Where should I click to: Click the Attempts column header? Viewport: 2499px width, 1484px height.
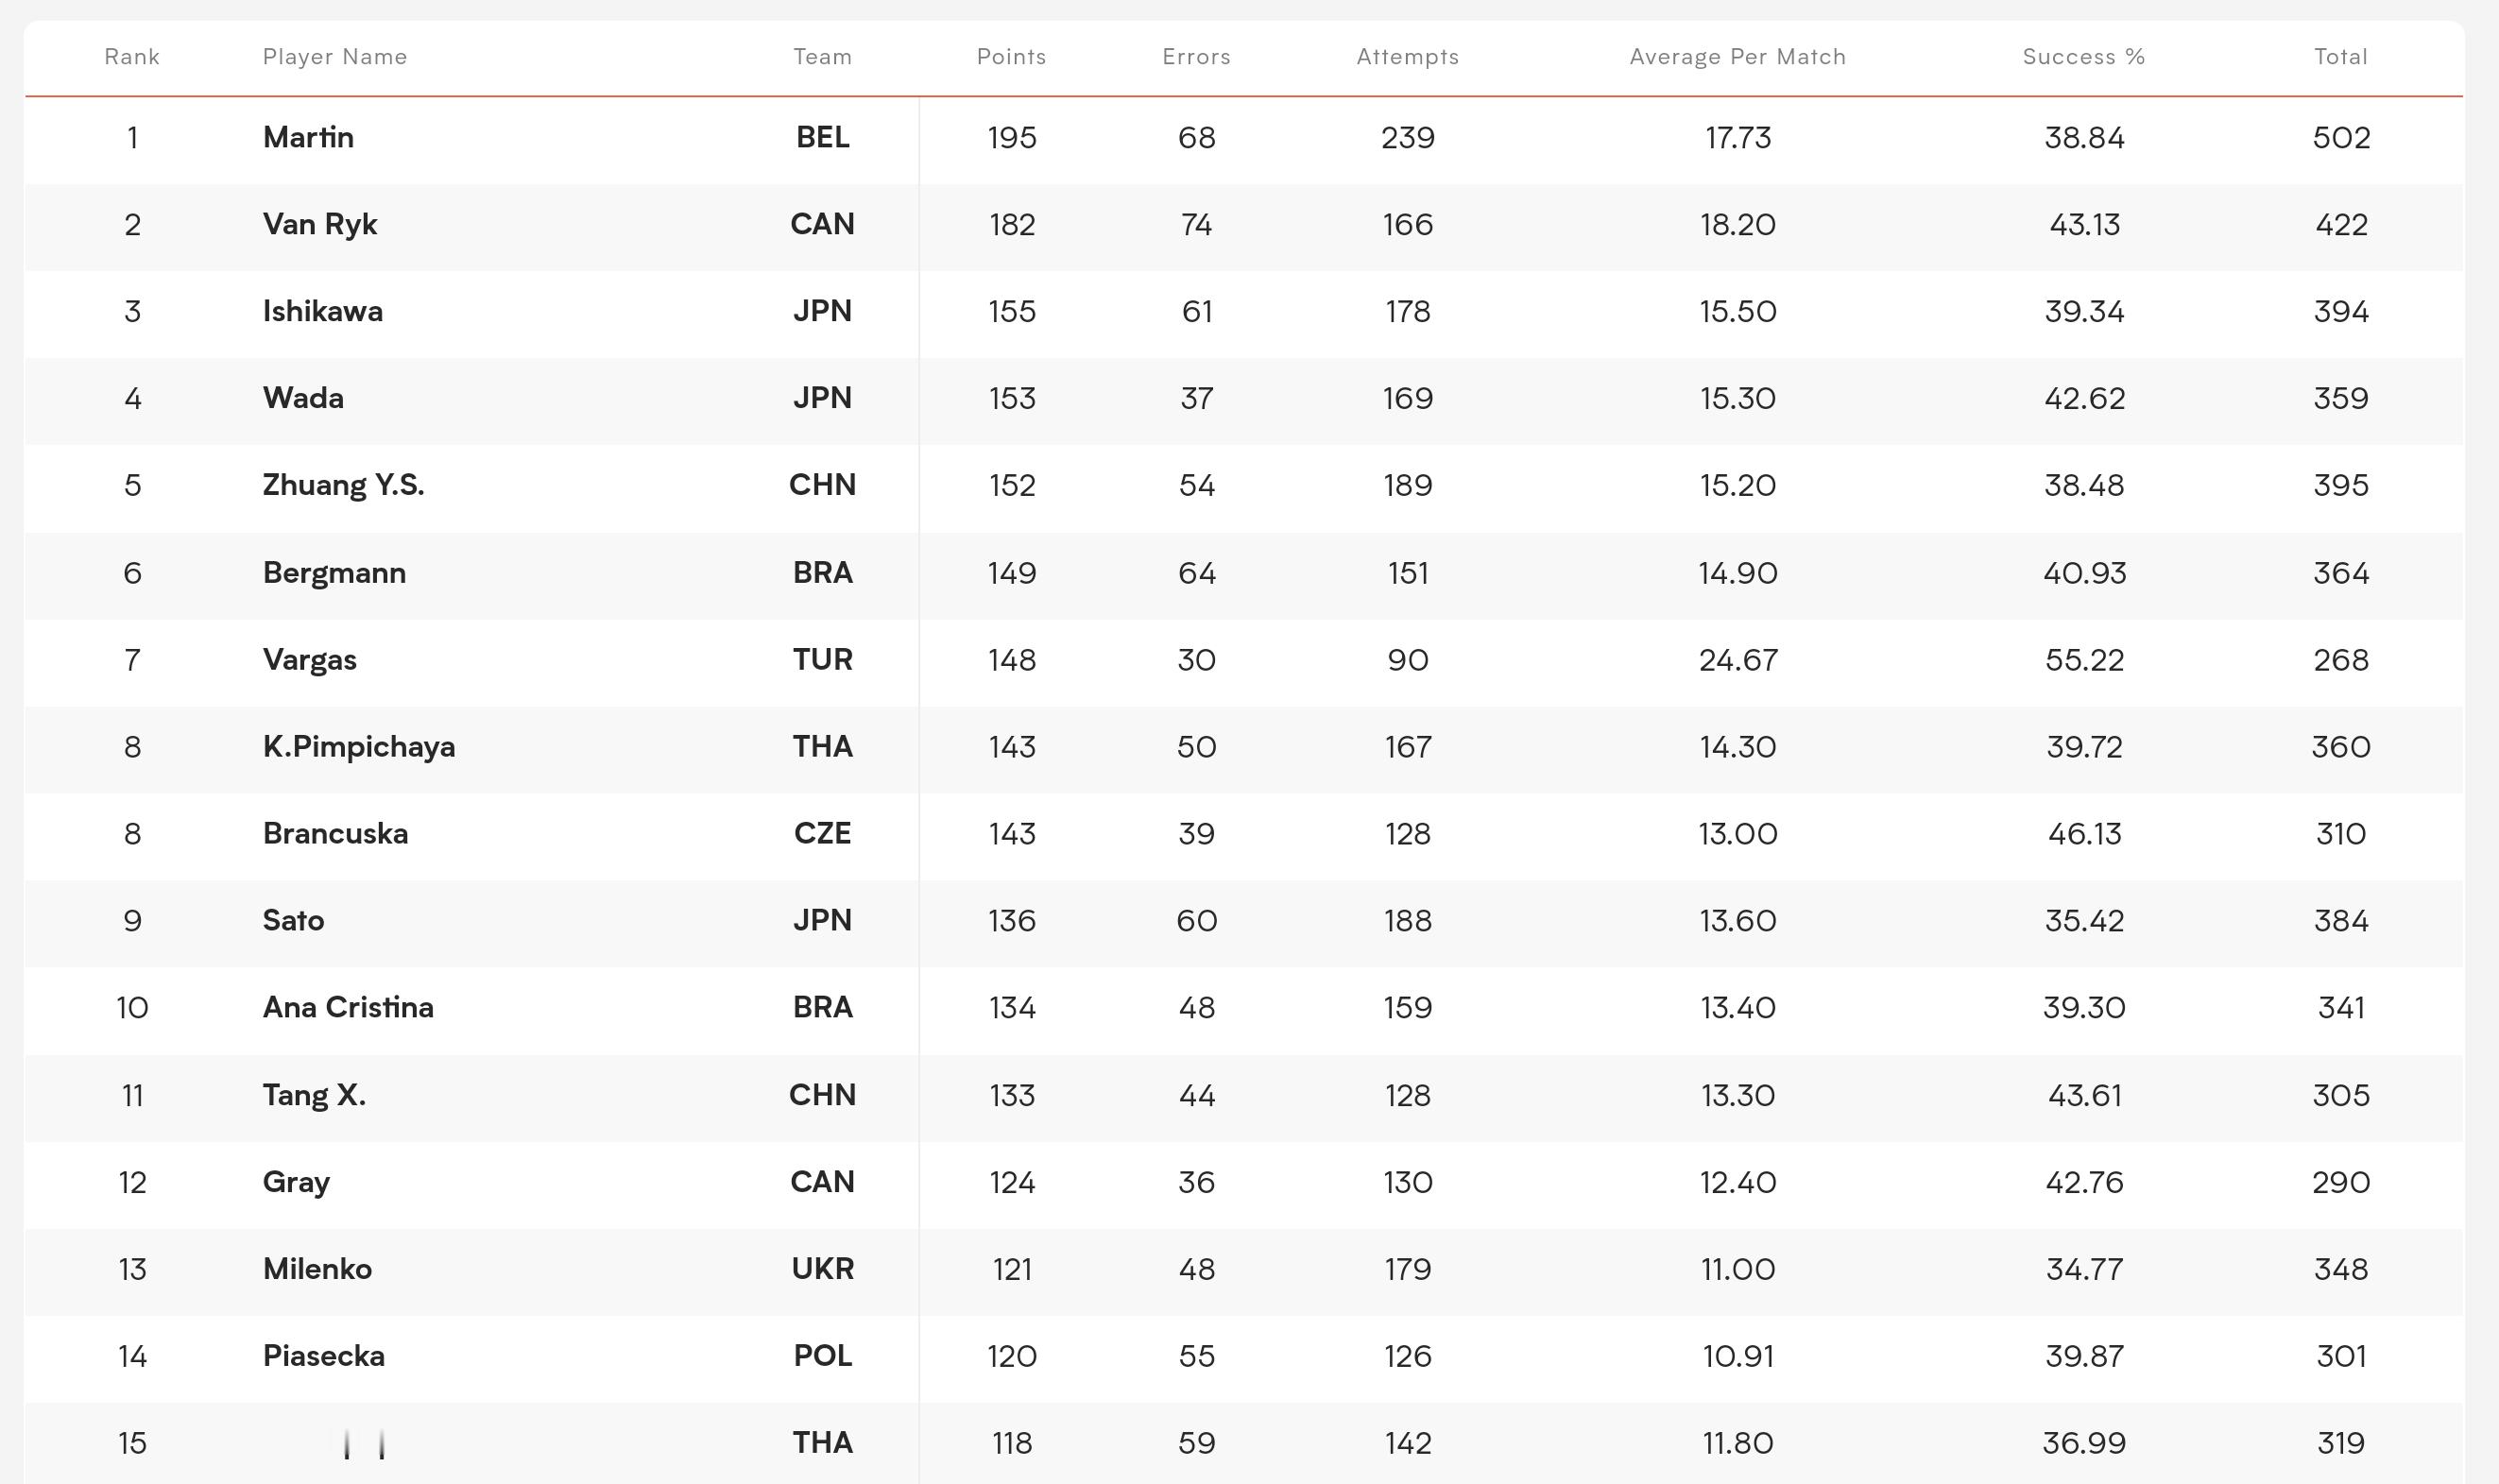pos(1407,57)
